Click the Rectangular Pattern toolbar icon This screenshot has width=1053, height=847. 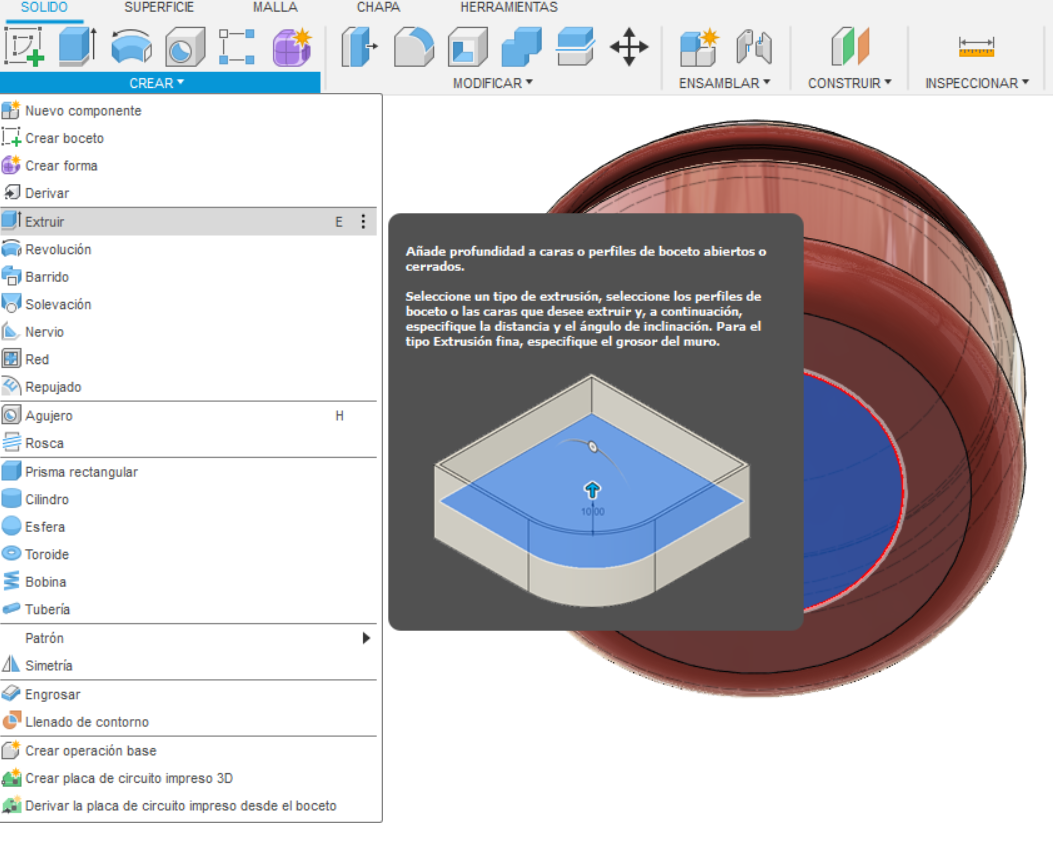(x=237, y=46)
